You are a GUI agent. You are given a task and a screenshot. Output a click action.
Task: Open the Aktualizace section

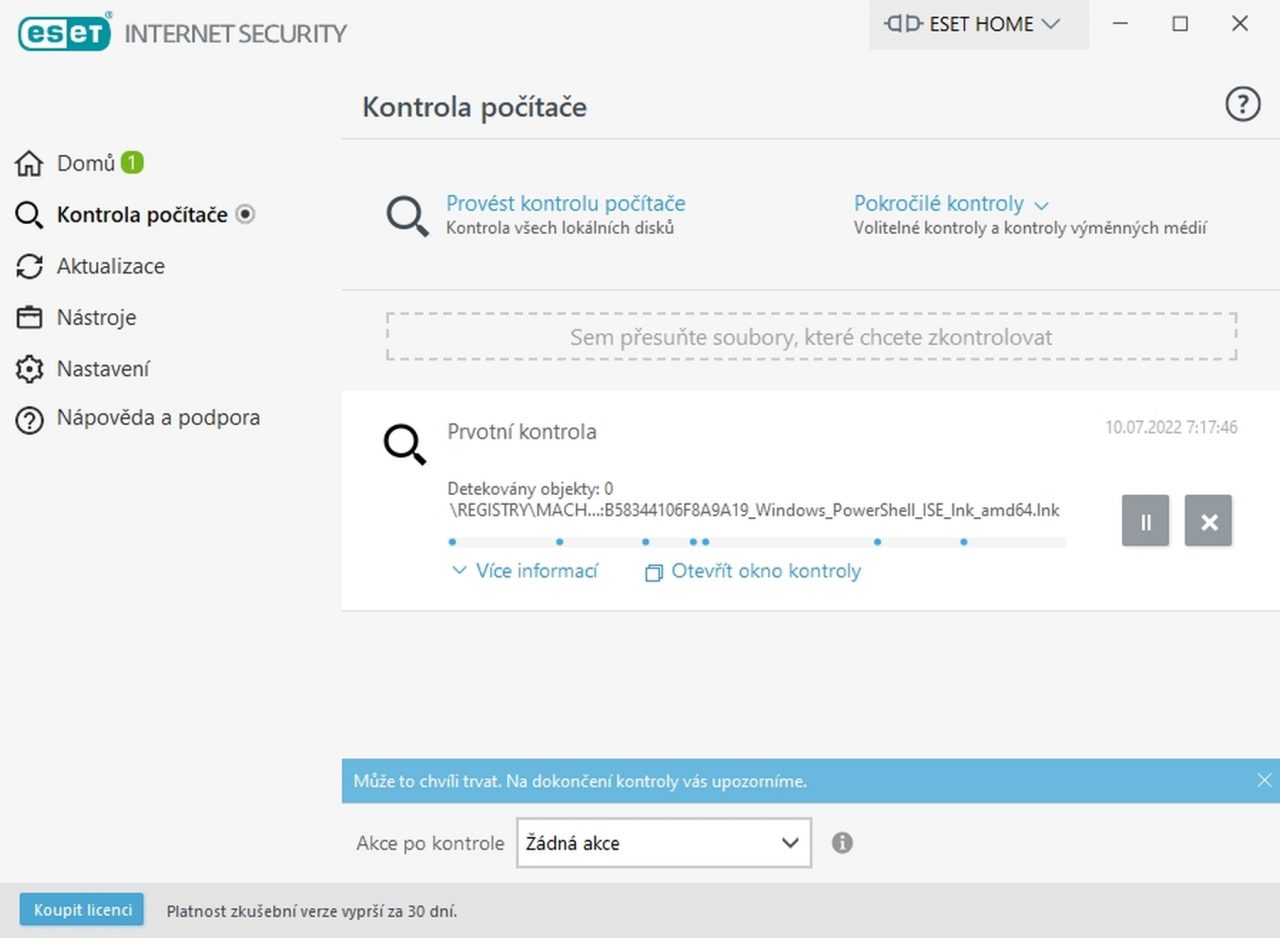[x=110, y=266]
